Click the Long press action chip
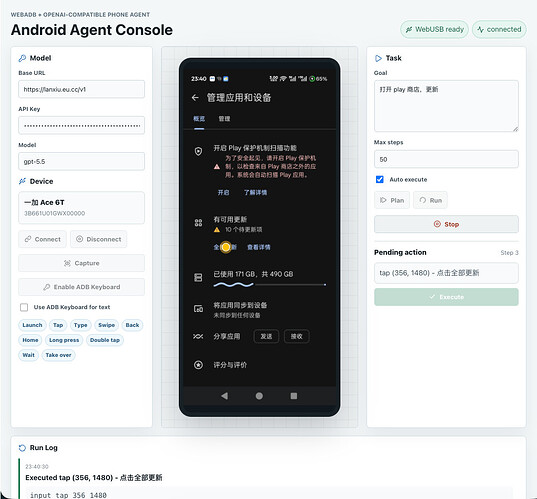Viewport: 537px width, 499px height. click(64, 340)
